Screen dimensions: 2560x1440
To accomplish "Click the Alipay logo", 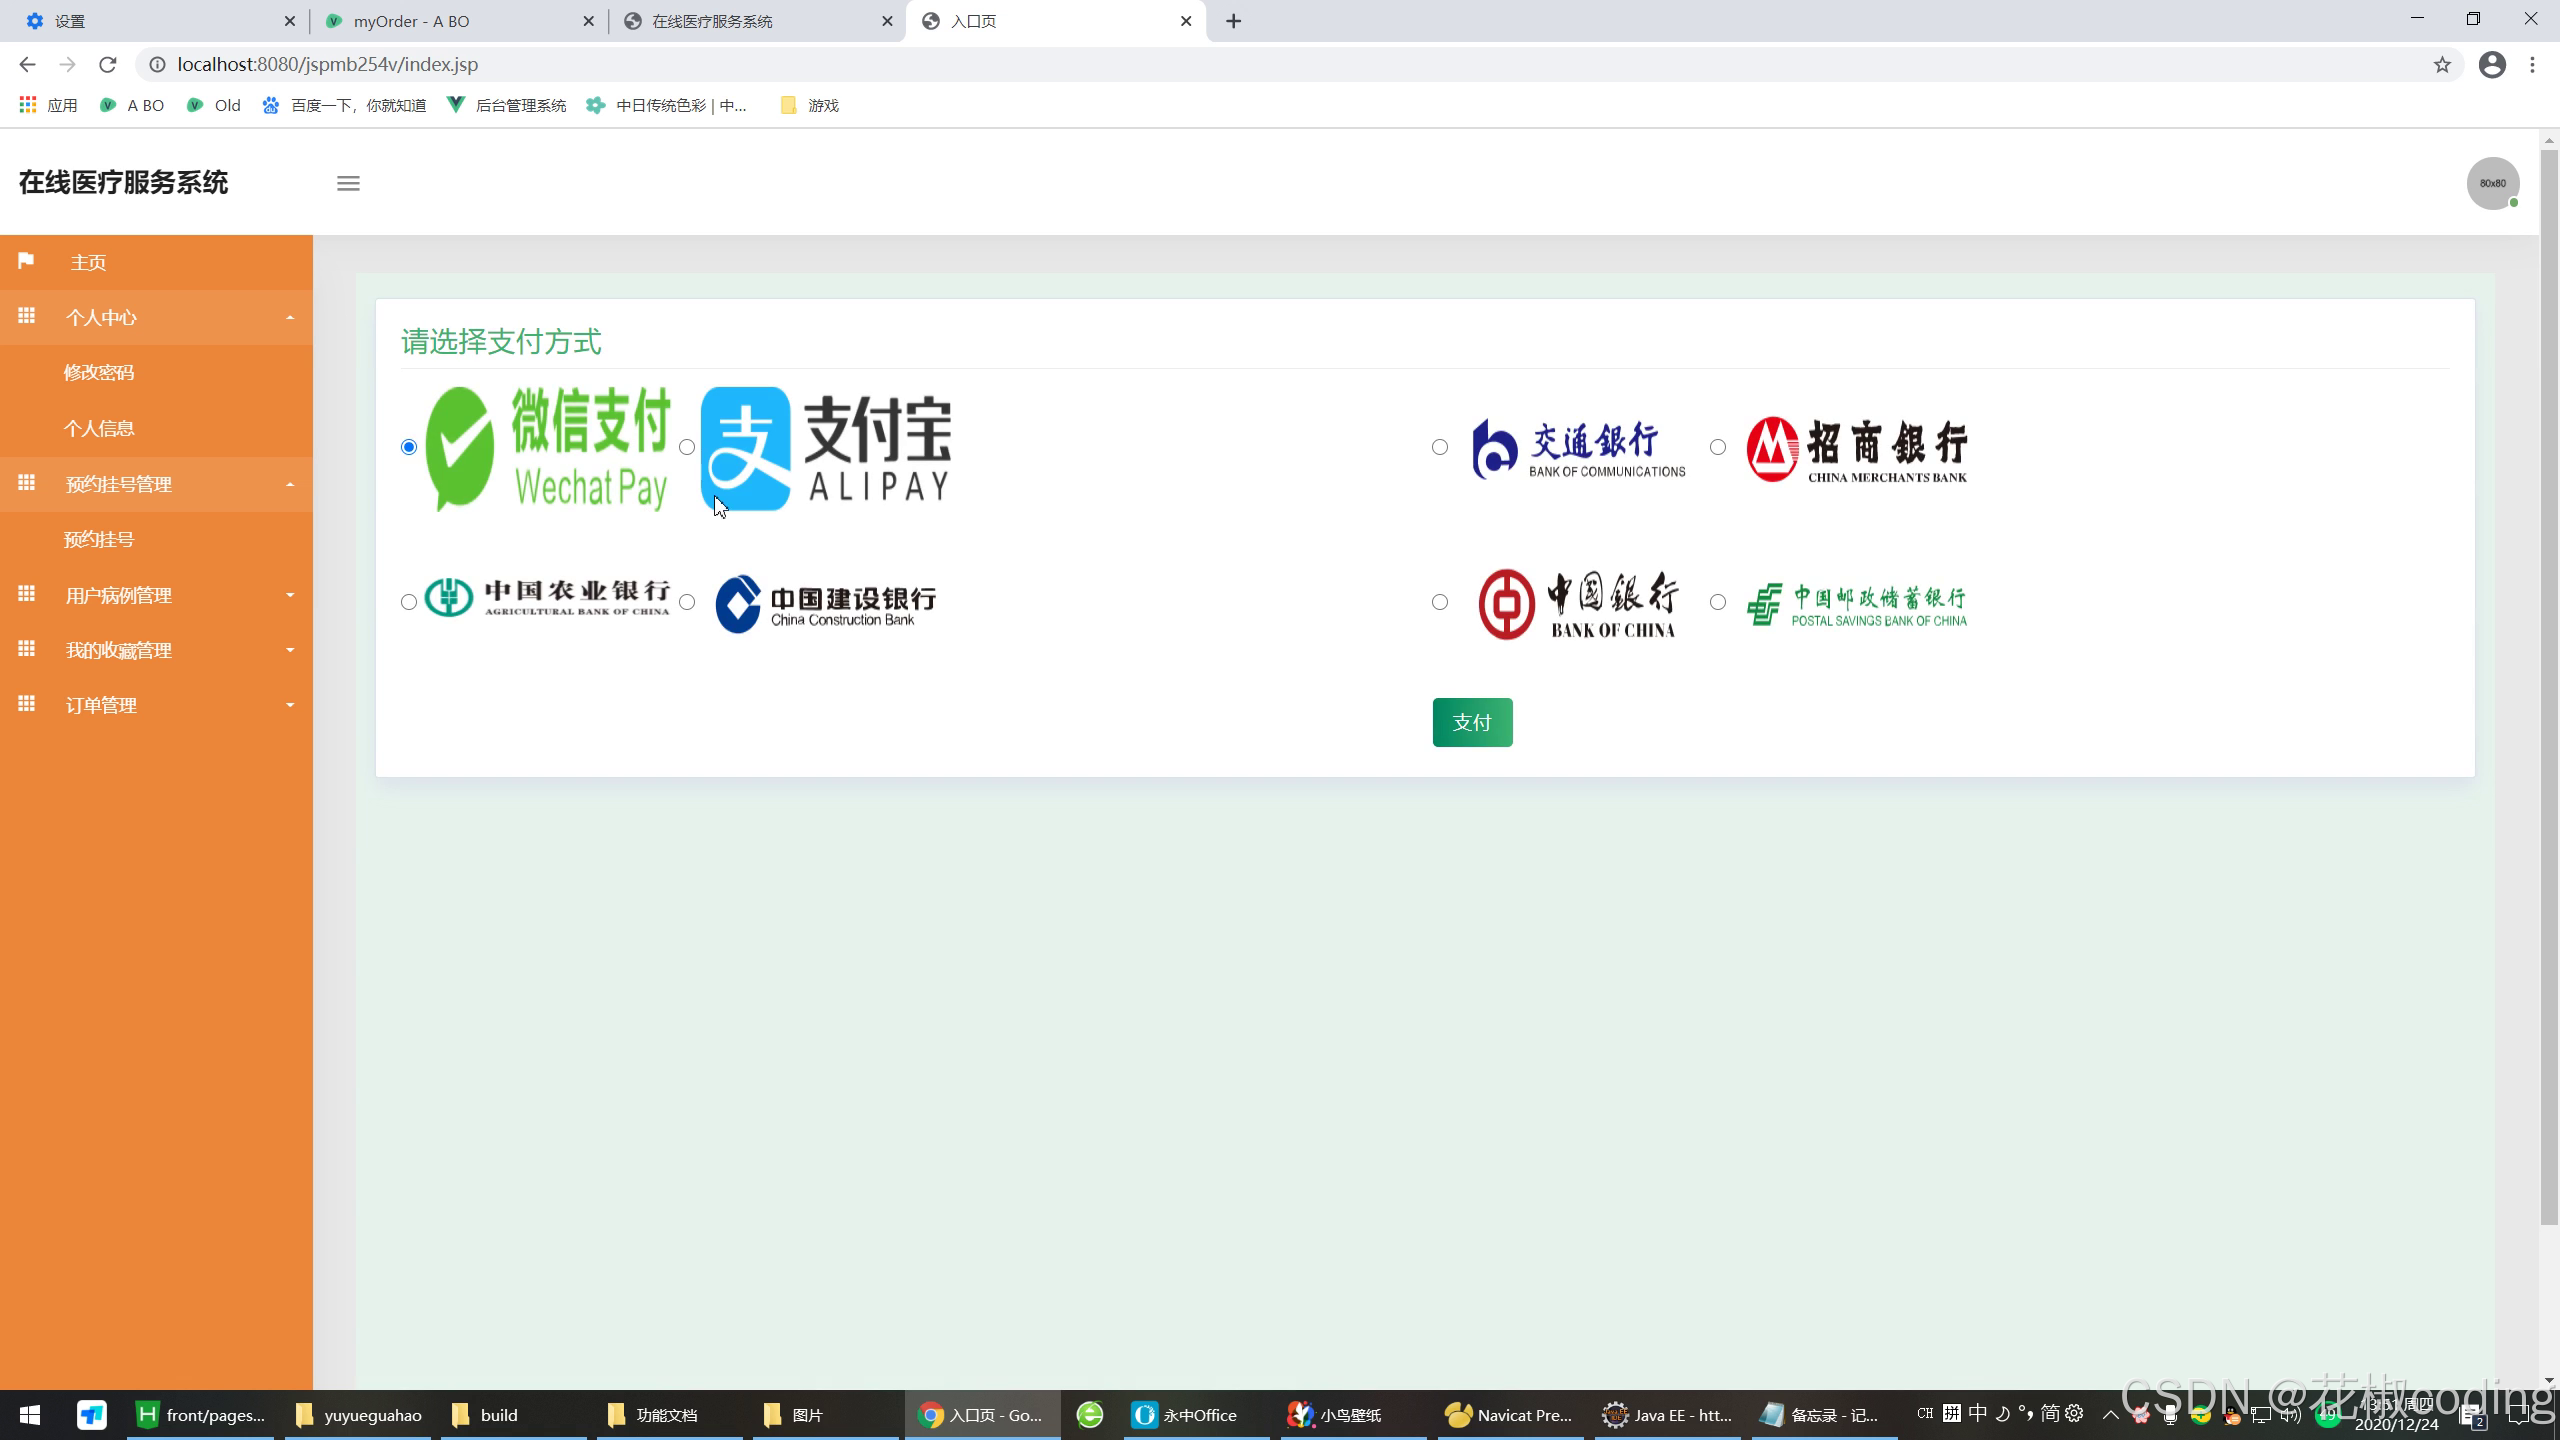I will pyautogui.click(x=824, y=448).
